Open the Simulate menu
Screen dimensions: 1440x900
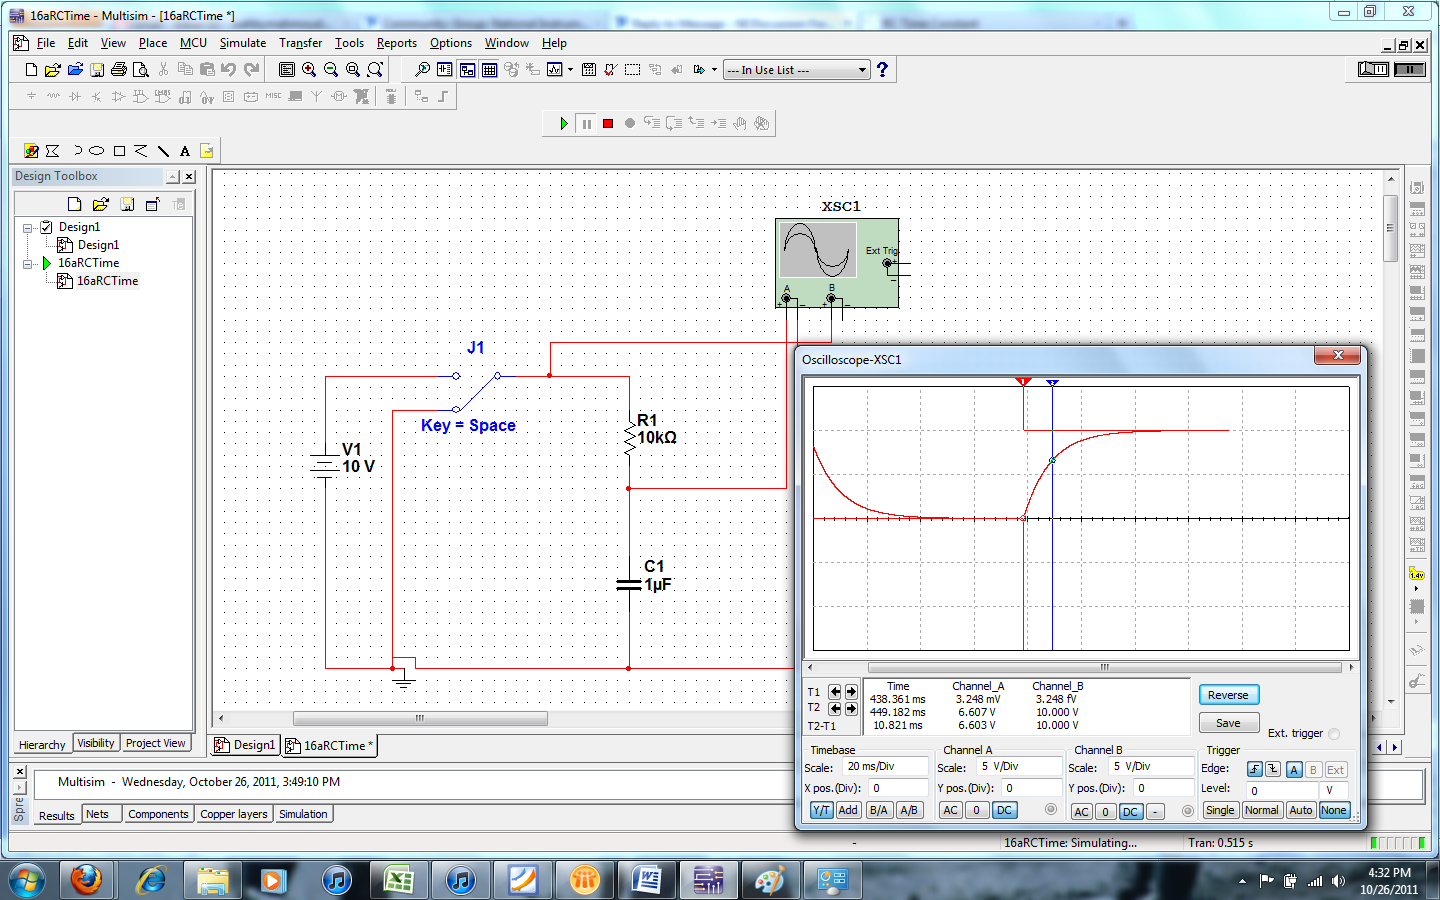(x=242, y=43)
